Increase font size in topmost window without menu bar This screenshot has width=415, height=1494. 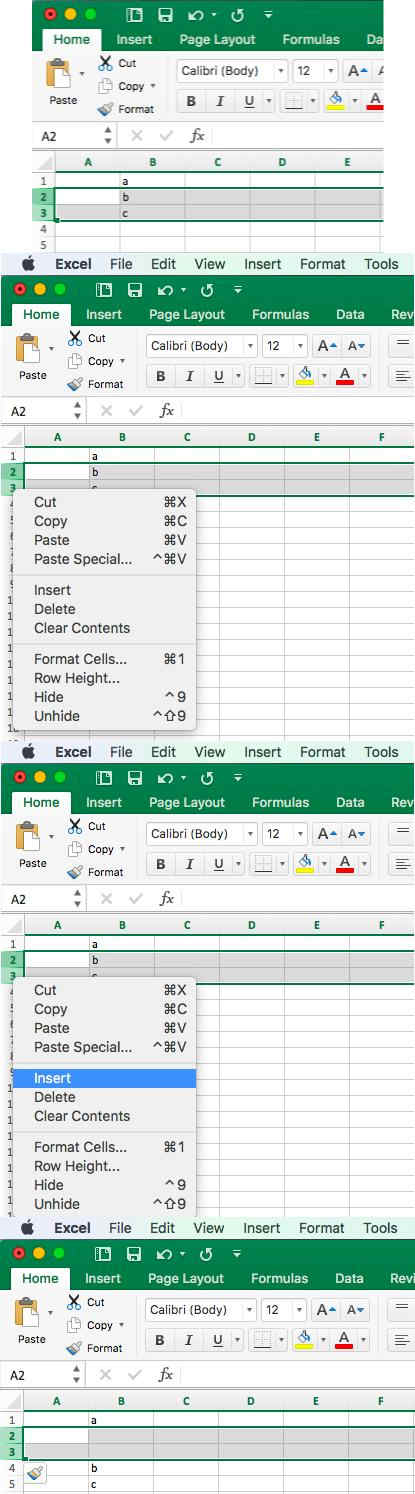tap(356, 71)
